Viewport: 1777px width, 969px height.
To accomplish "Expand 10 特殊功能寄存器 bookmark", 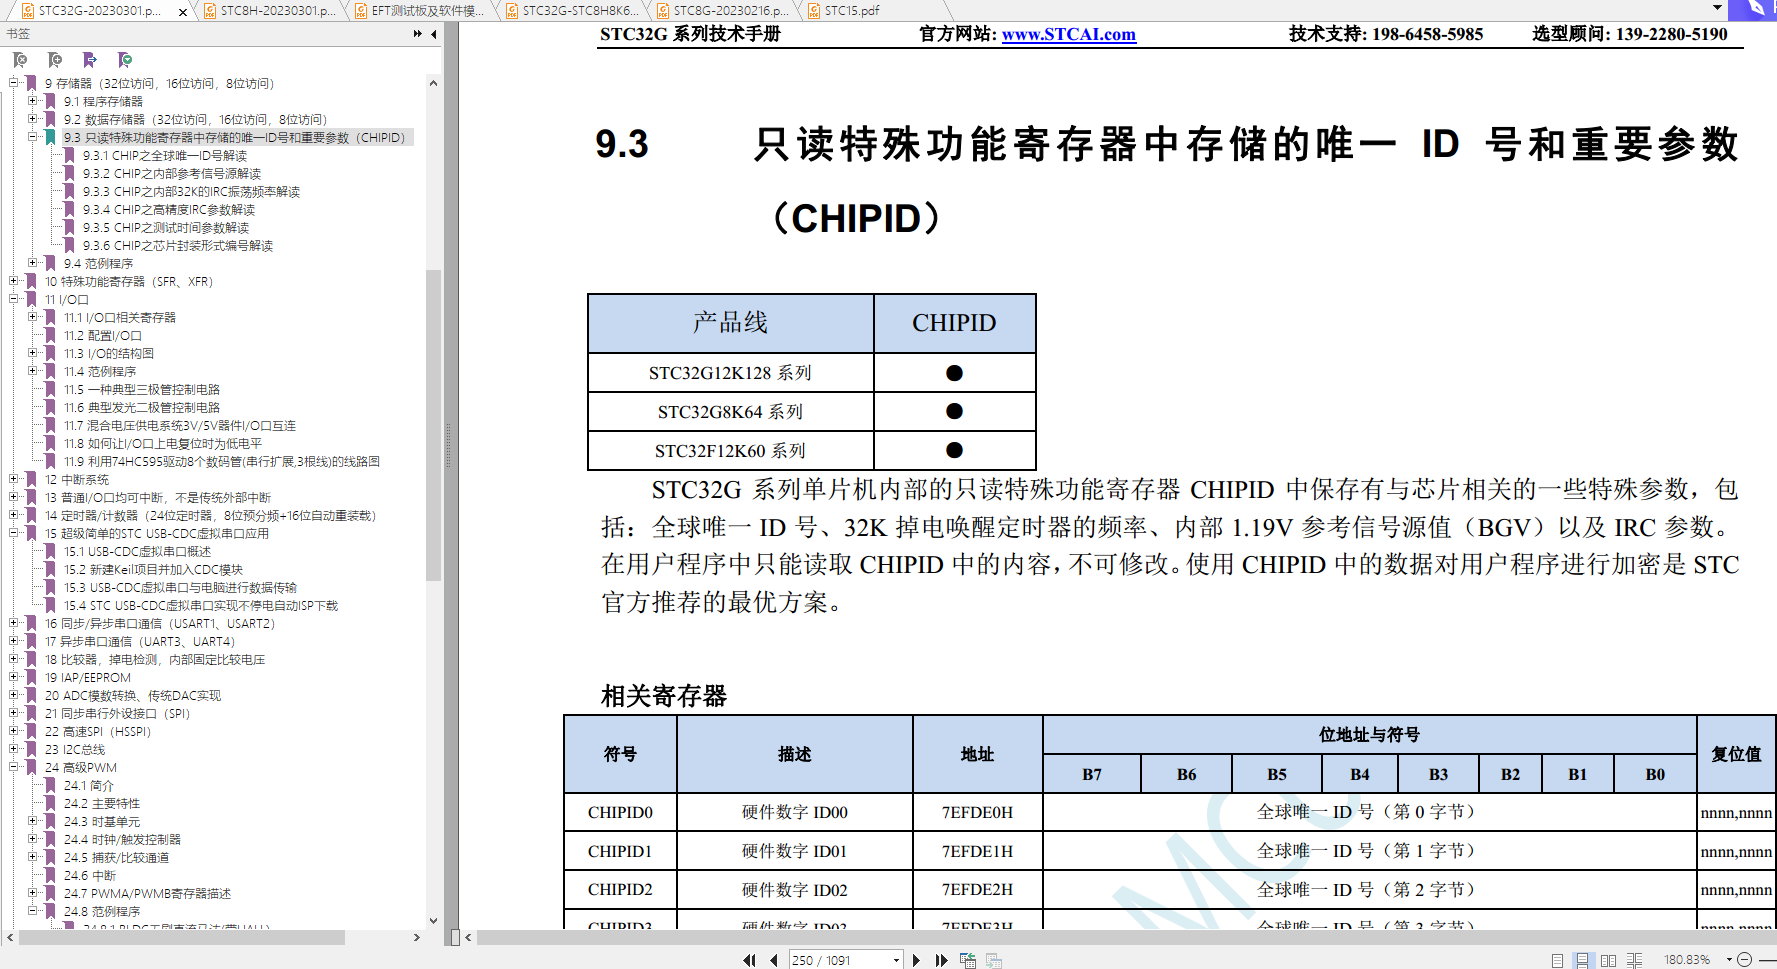I will 13,281.
